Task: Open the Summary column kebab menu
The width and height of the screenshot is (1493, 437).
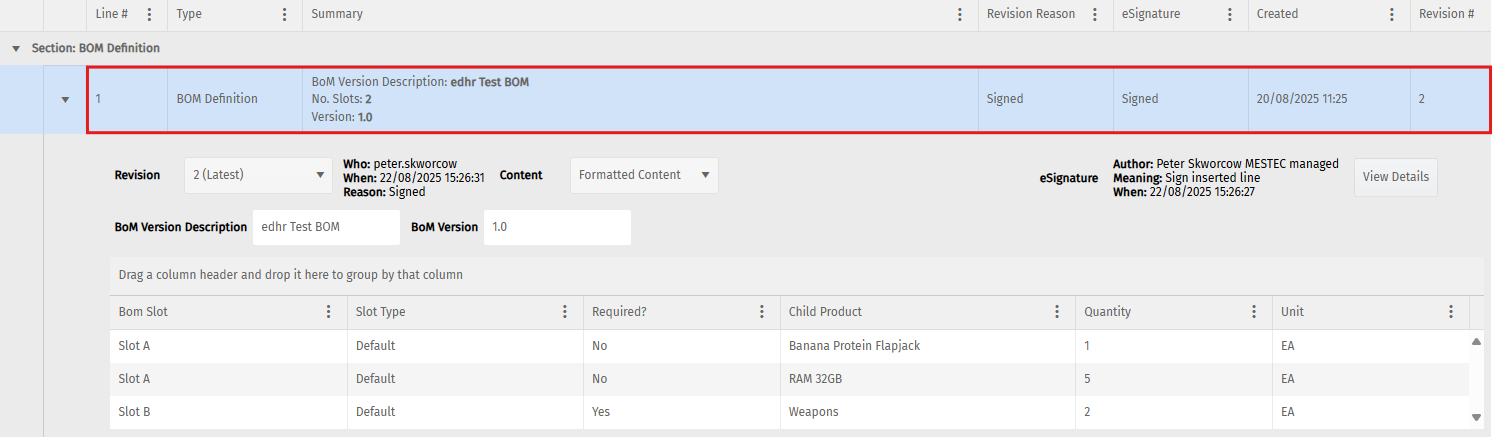Action: click(960, 15)
